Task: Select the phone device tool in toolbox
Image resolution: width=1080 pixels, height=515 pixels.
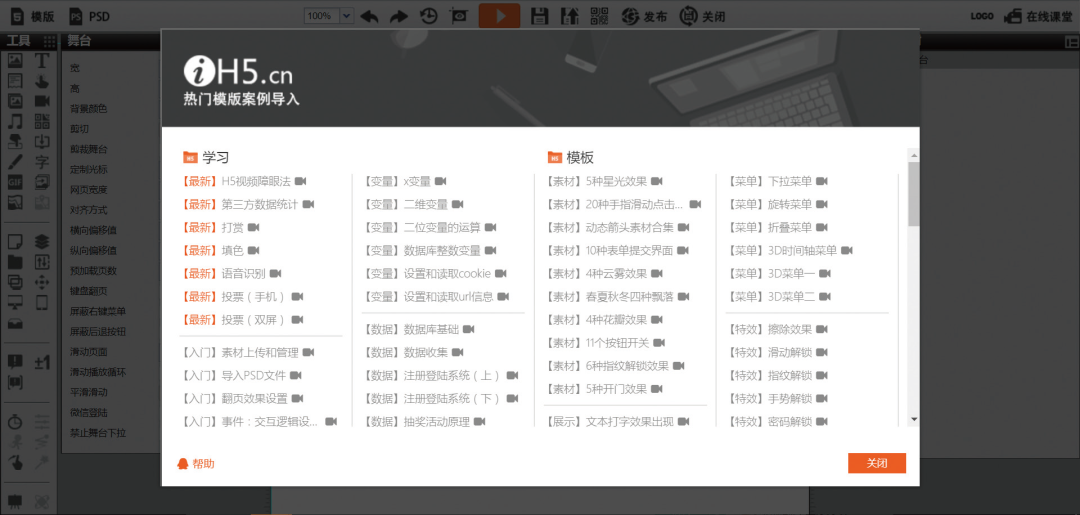Action: (x=42, y=302)
